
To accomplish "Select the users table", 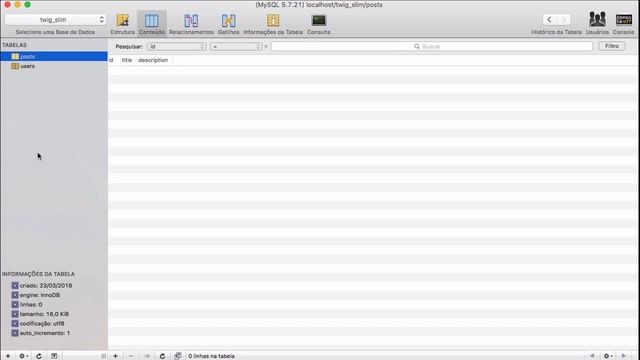I will point(54,66).
